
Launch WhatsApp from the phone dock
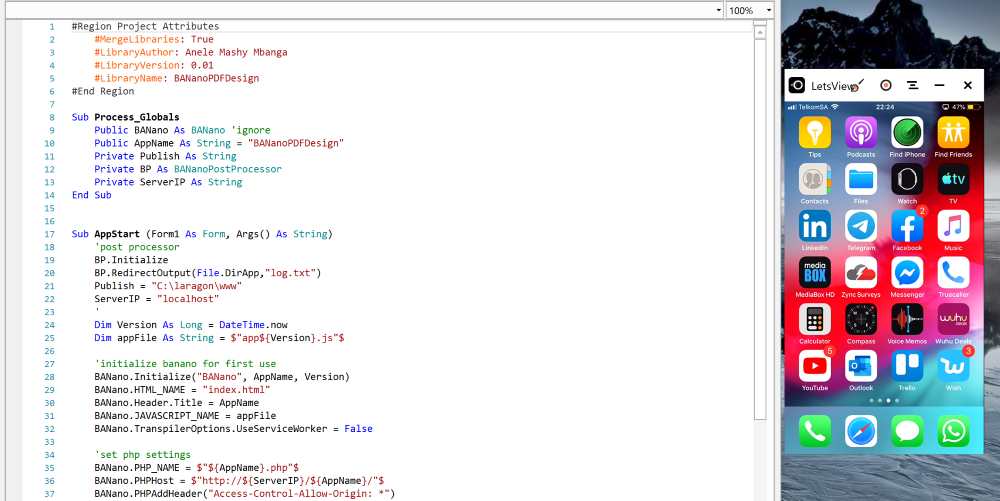pos(953,432)
